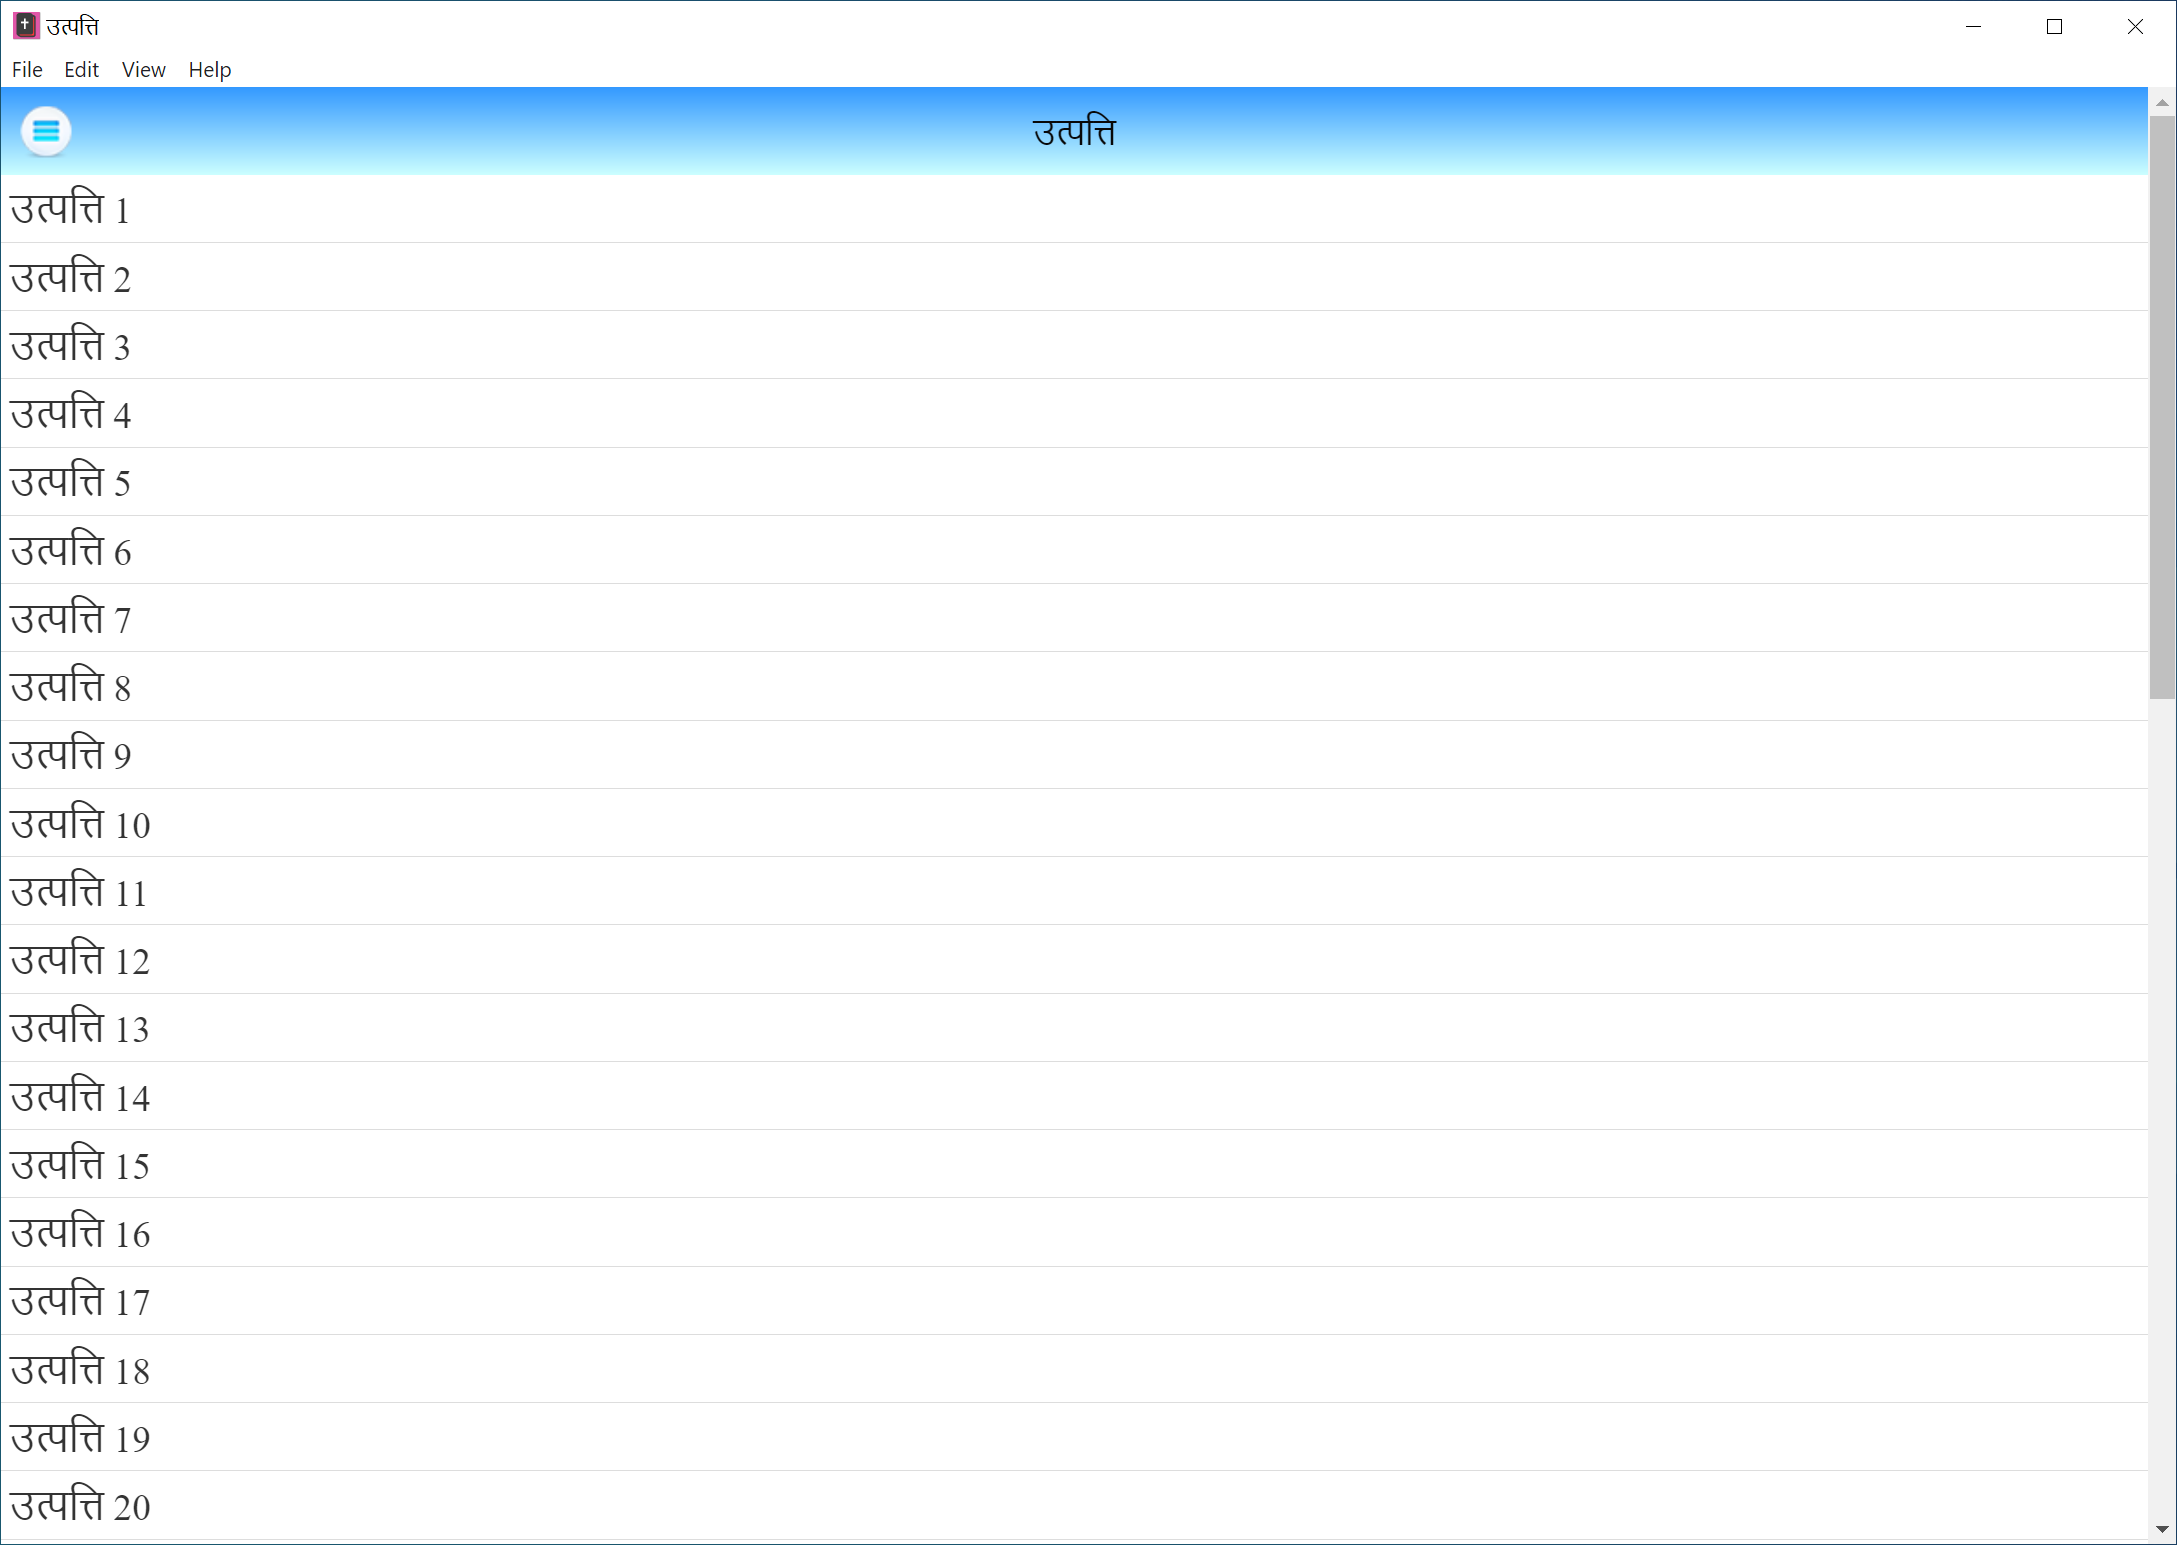Open the View menu

[143, 70]
